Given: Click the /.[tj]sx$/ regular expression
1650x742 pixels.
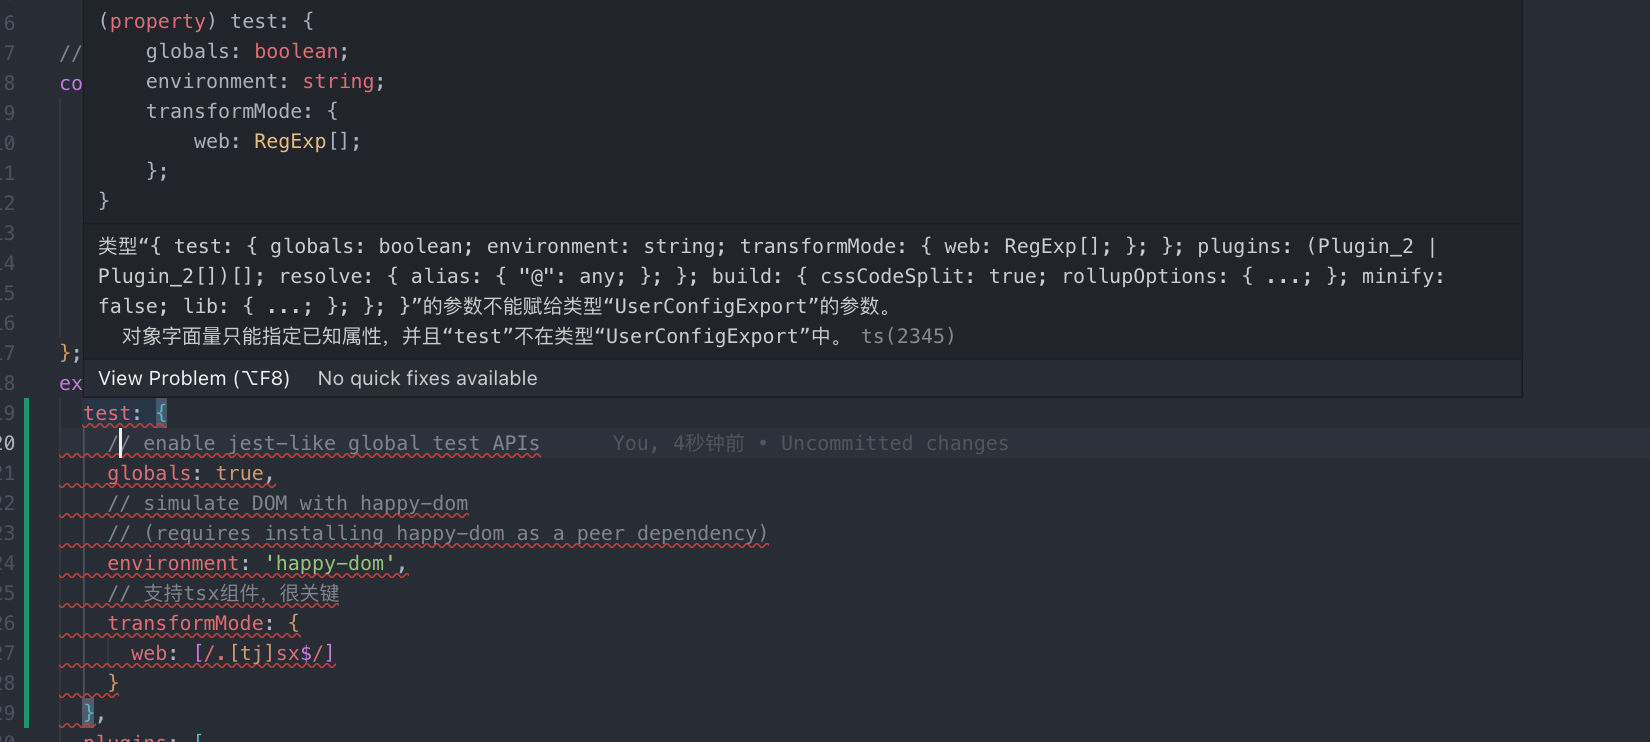Looking at the screenshot, I should [264, 653].
